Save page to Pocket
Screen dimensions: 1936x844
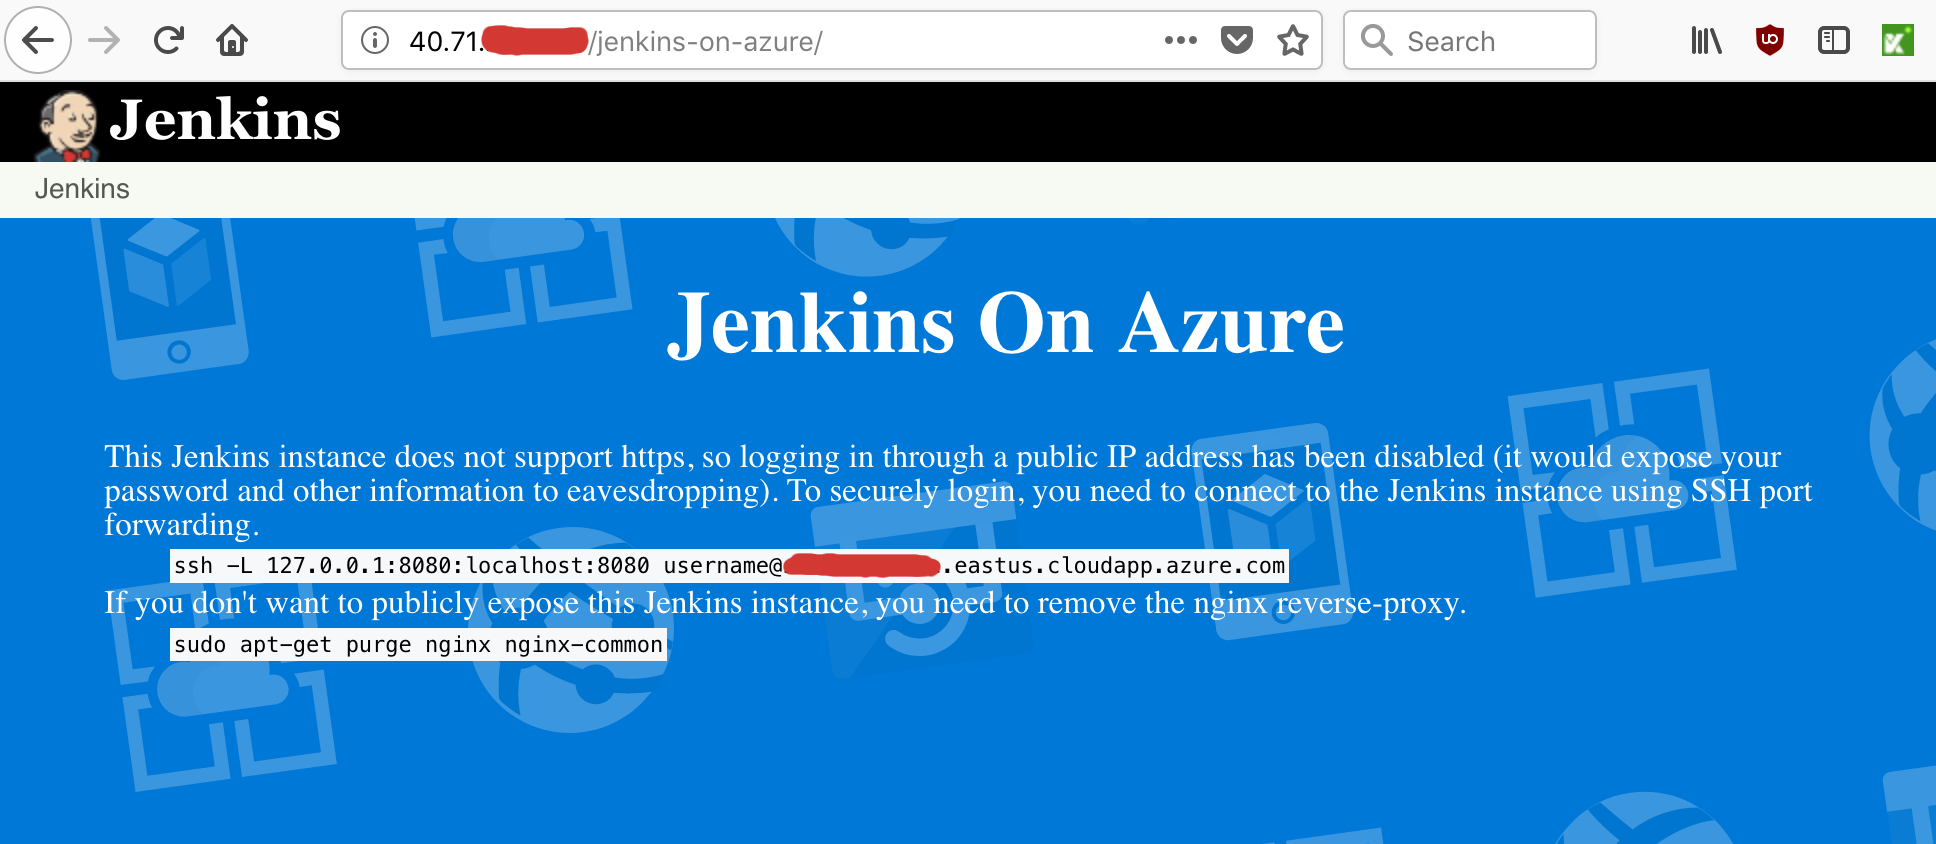pos(1237,40)
